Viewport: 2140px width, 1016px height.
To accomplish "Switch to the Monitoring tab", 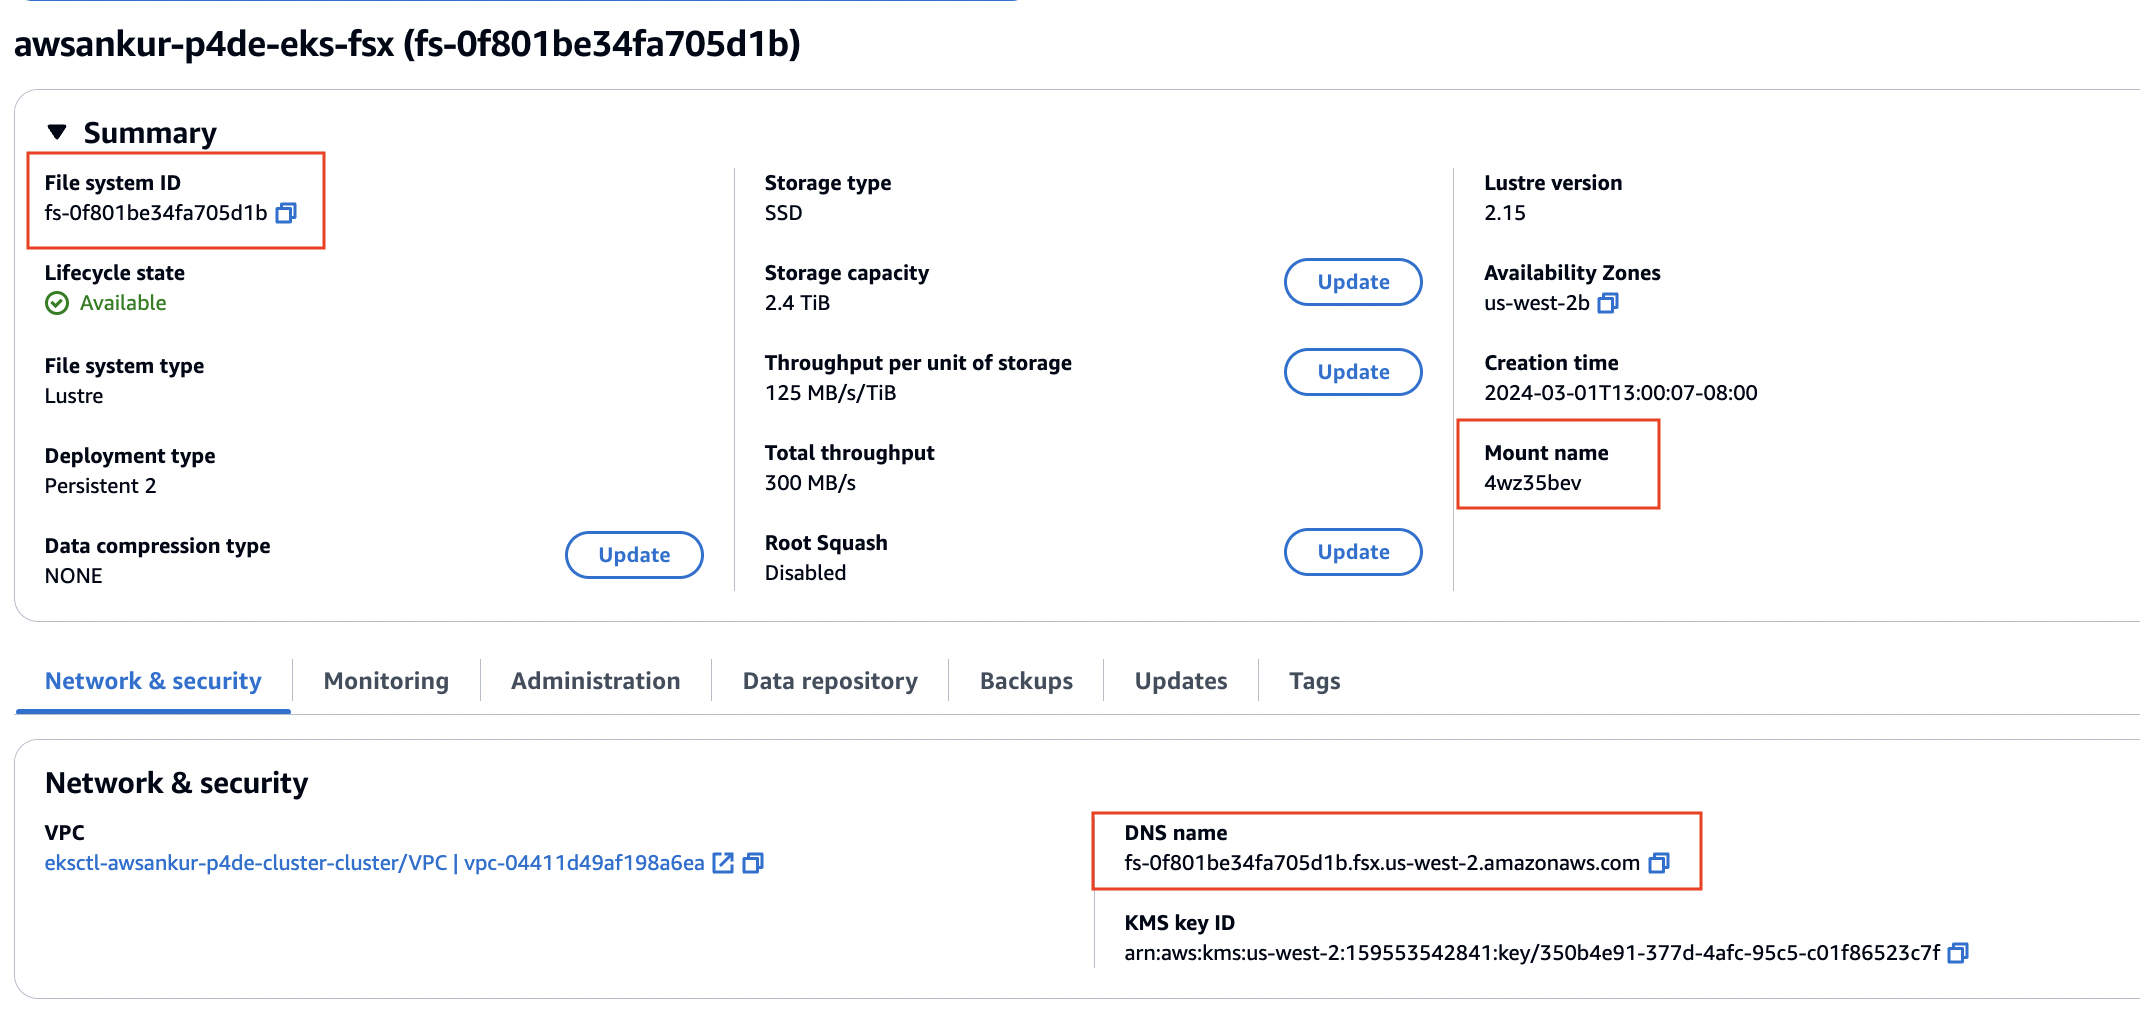I will click(386, 681).
